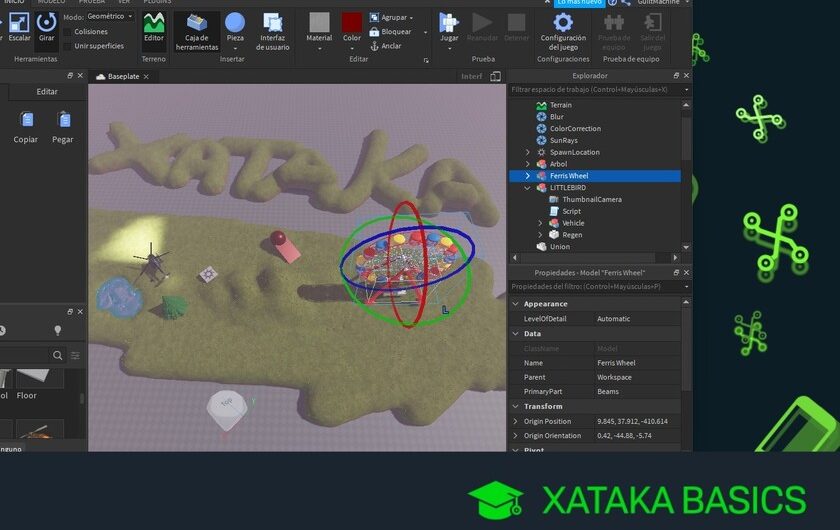The width and height of the screenshot is (840, 530).
Task: Click Copiar in Editar panel
Action: (x=26, y=127)
